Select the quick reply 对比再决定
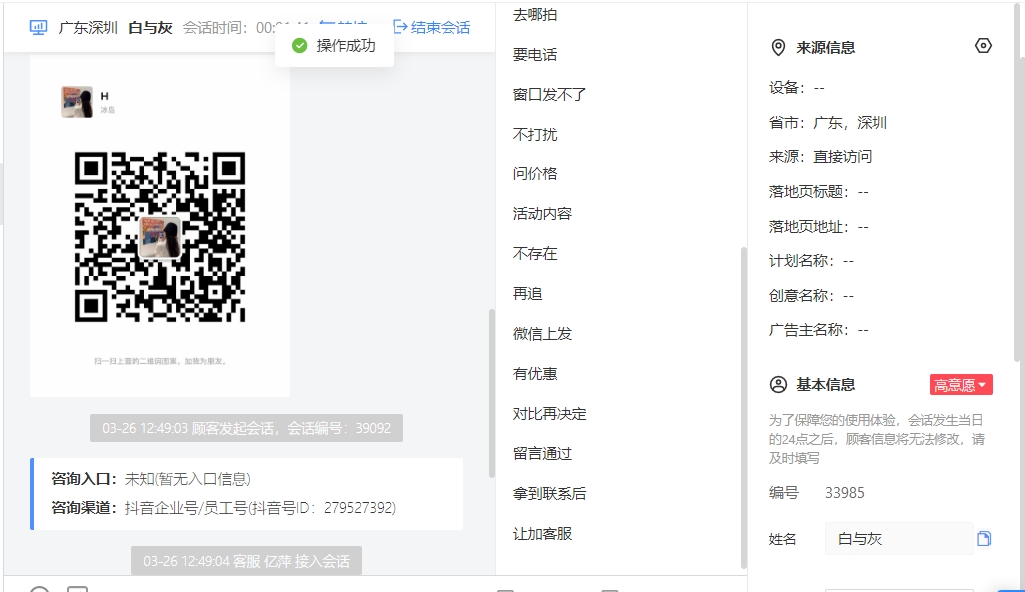The width and height of the screenshot is (1025, 592). click(x=549, y=414)
